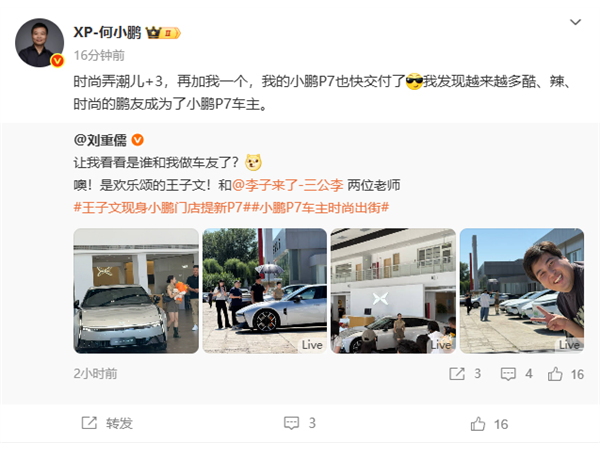View second live photo with umbrella
Viewport: 600px width, 450px height.
click(264, 291)
